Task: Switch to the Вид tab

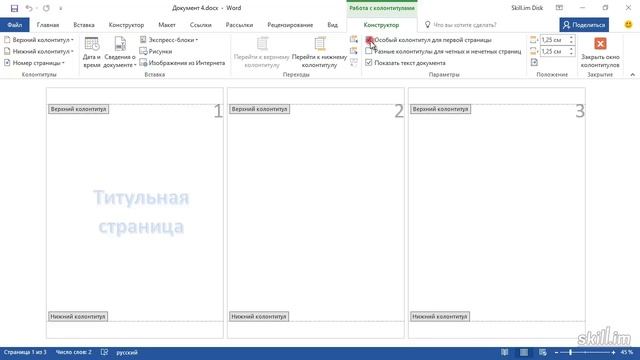Action: point(332,25)
